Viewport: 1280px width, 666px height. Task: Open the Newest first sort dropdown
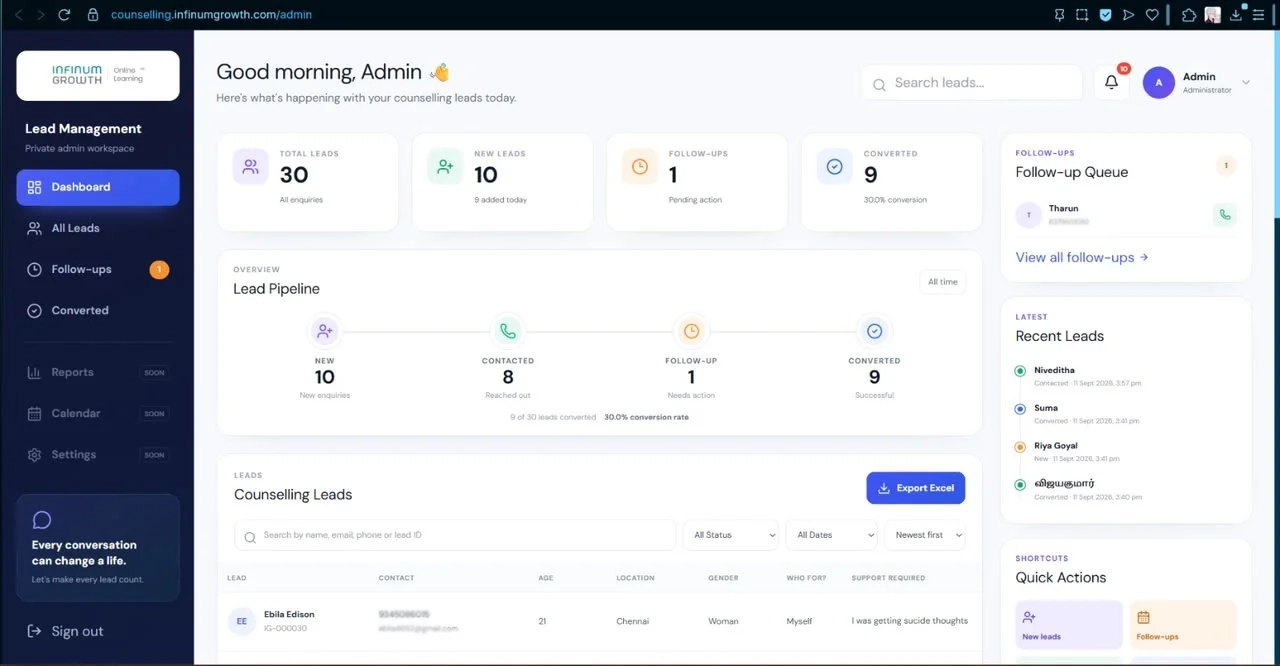click(925, 535)
